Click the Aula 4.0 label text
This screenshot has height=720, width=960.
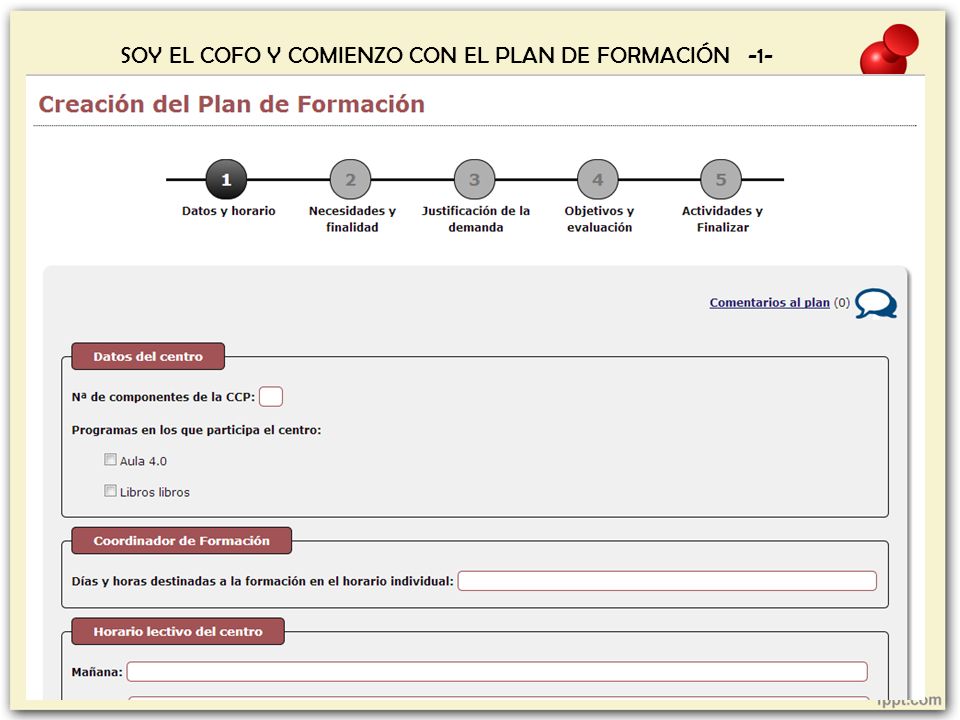coord(143,461)
